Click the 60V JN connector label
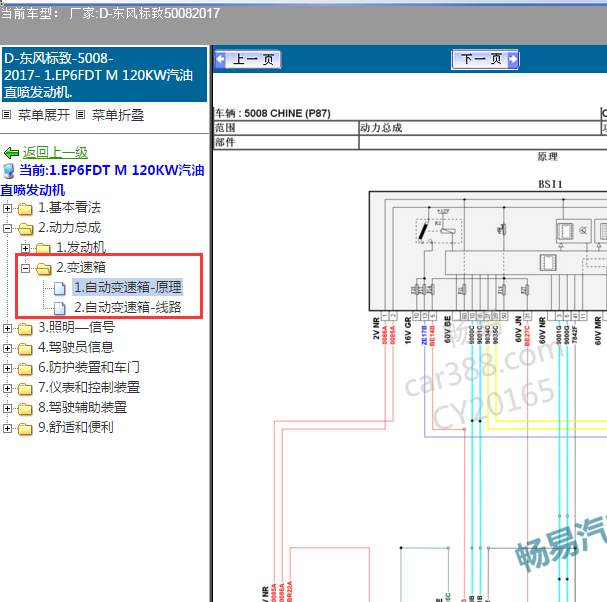Image resolution: width=607 pixels, height=602 pixels. [518, 329]
